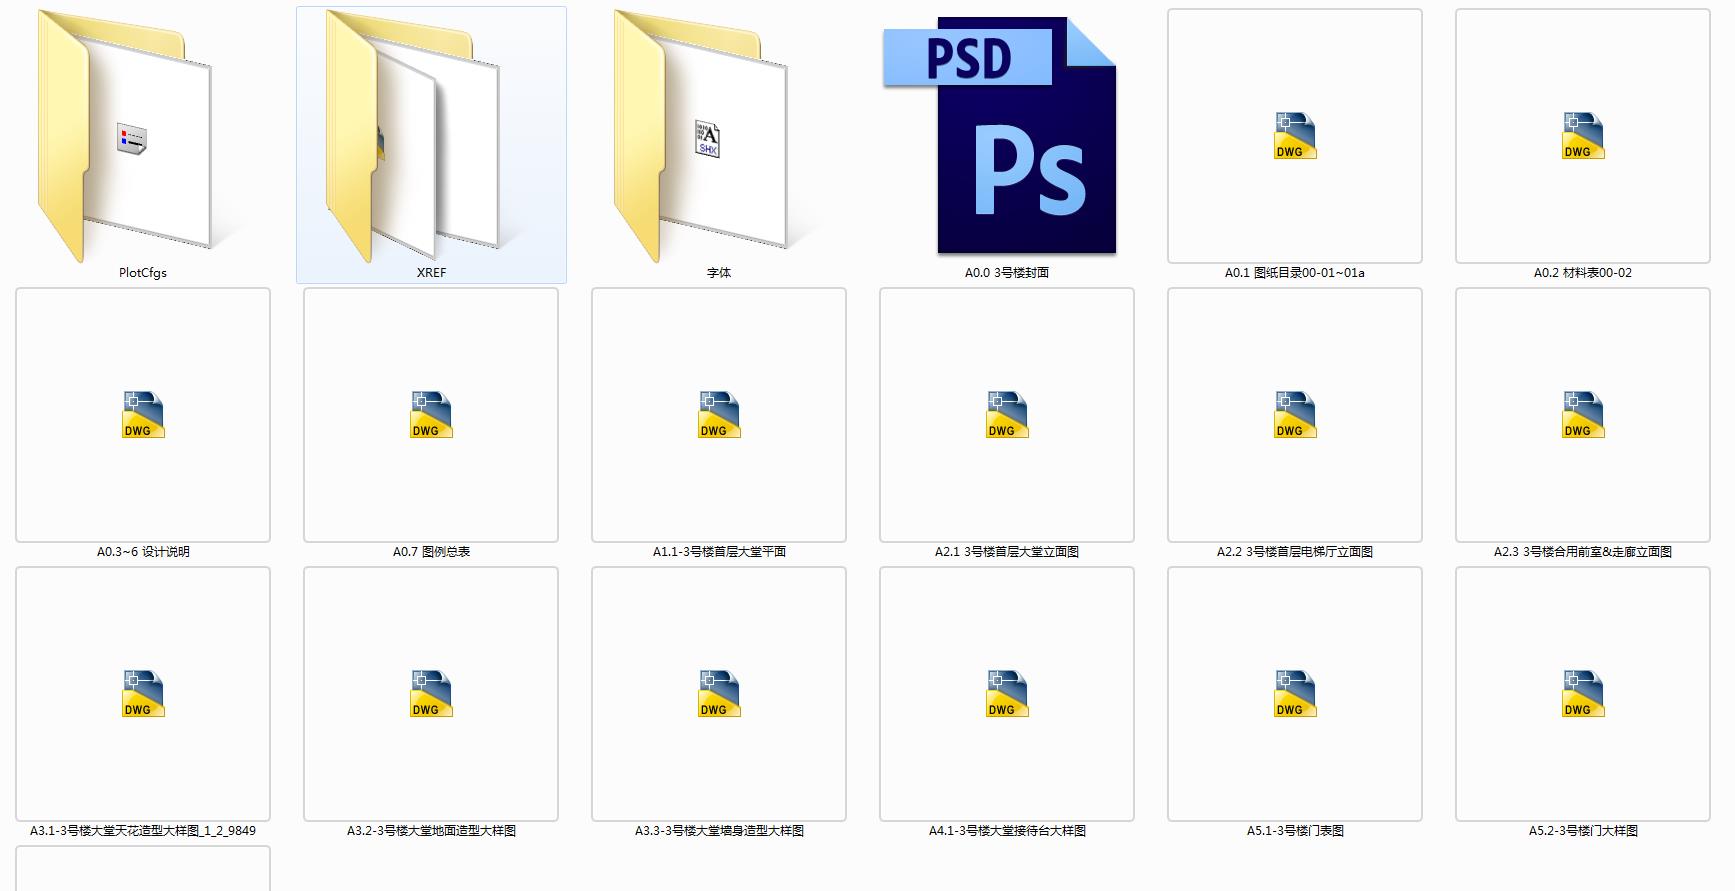
Task: Select DWG icon for A3.3-3号楼大堂墙身造型大样图
Action: [719, 694]
